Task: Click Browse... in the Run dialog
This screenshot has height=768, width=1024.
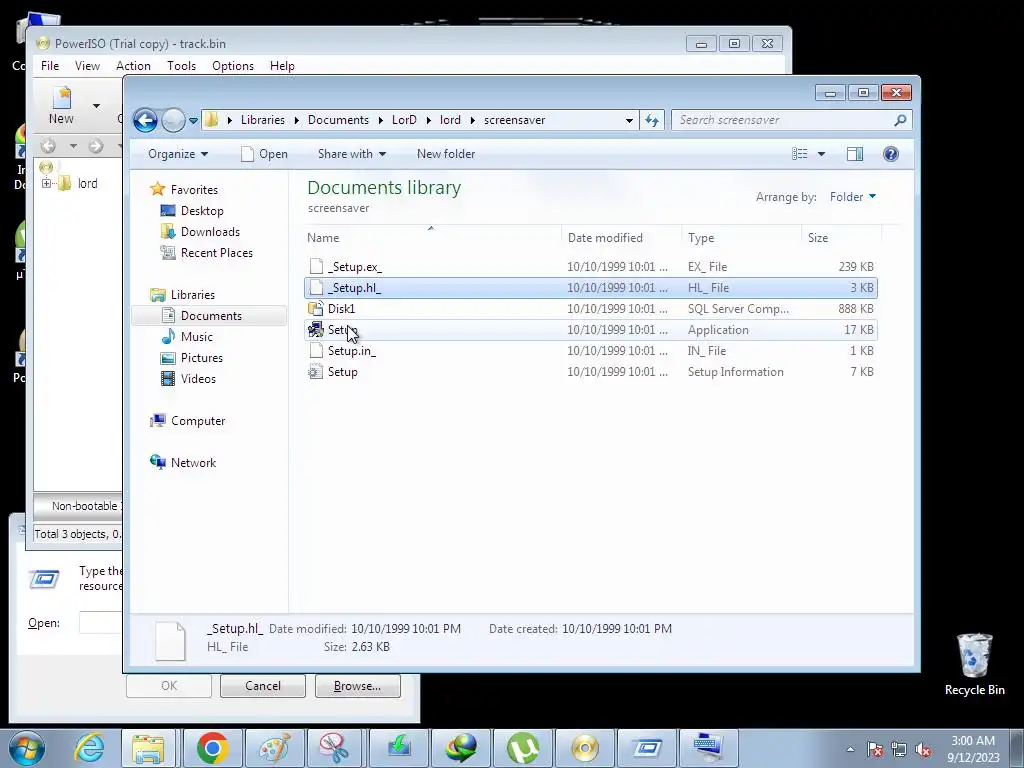Action: pos(357,686)
